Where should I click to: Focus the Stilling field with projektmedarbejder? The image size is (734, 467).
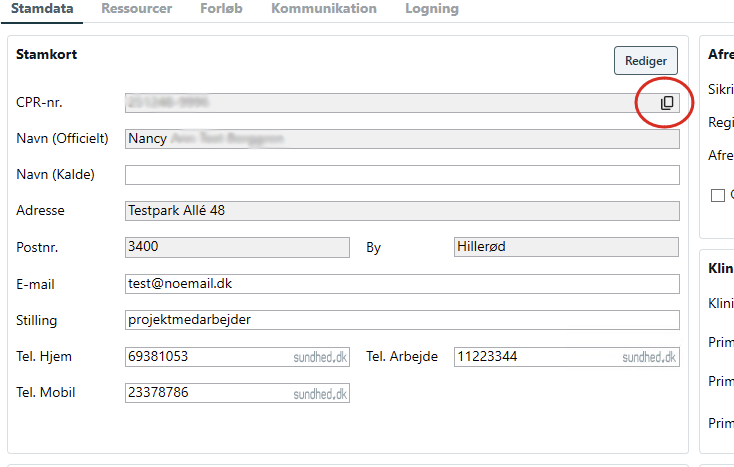pyautogui.click(x=401, y=320)
